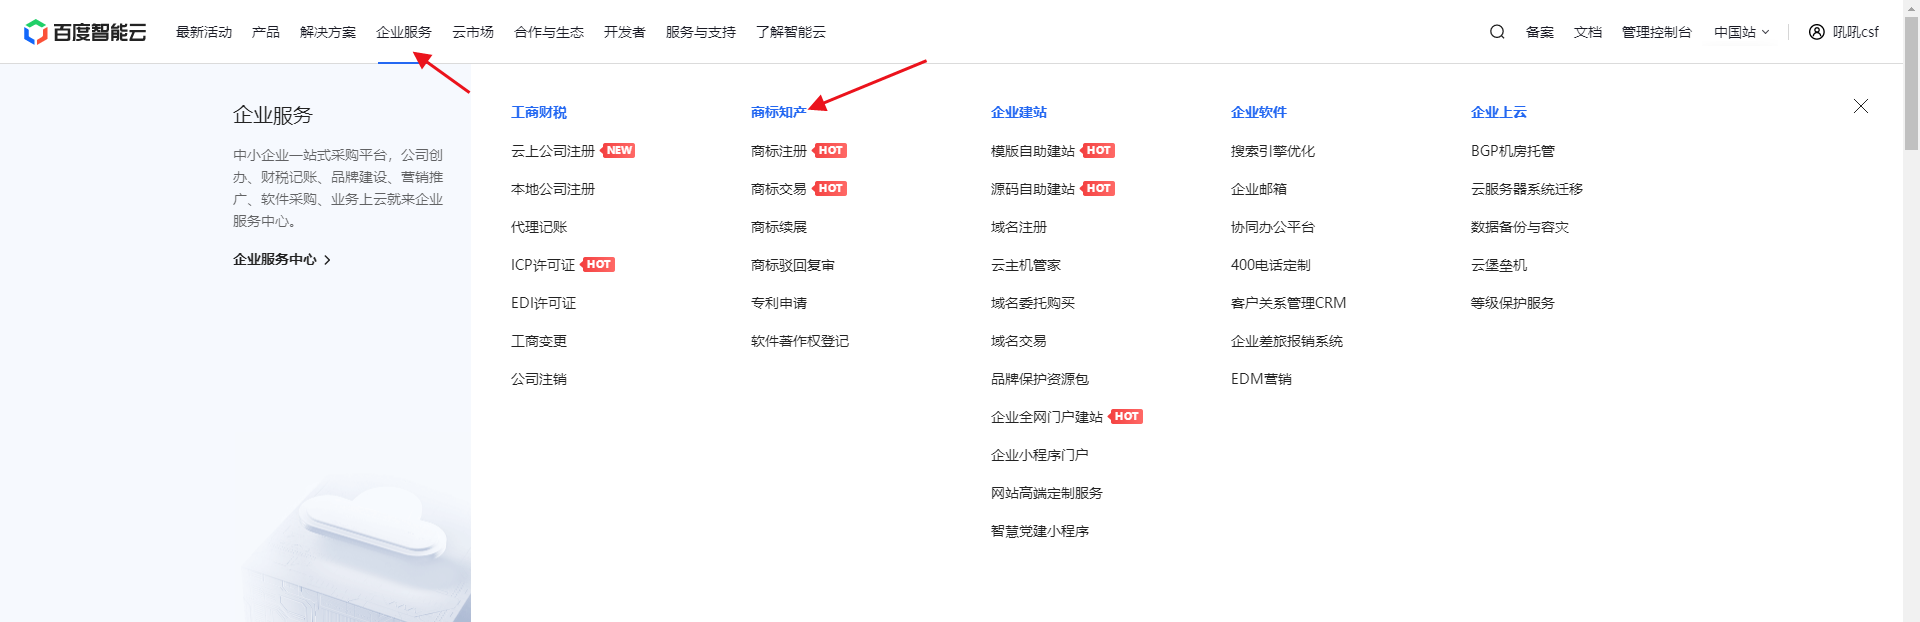Image resolution: width=1920 pixels, height=622 pixels.
Task: Open 搜索引擎优化 service
Action: tap(1273, 151)
